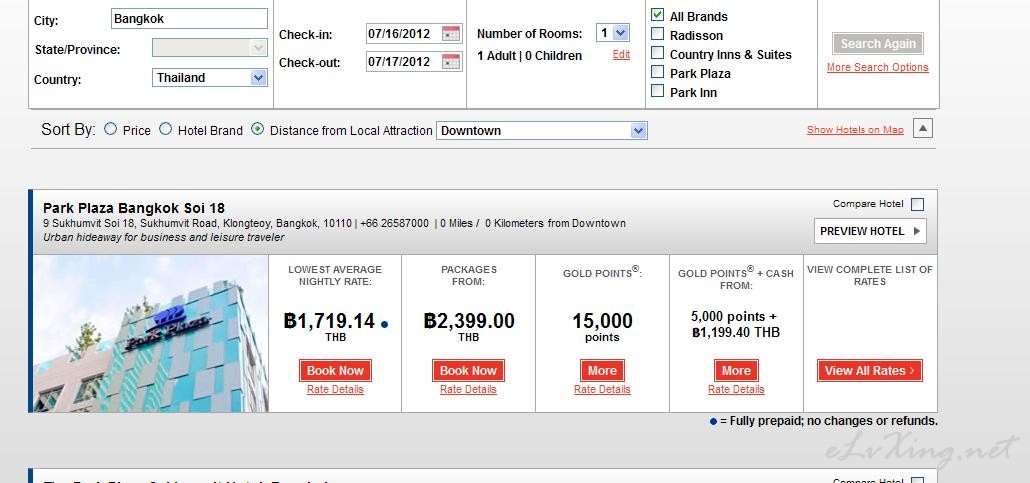
Task: Click the City field containing Bangkok
Action: coord(189,18)
